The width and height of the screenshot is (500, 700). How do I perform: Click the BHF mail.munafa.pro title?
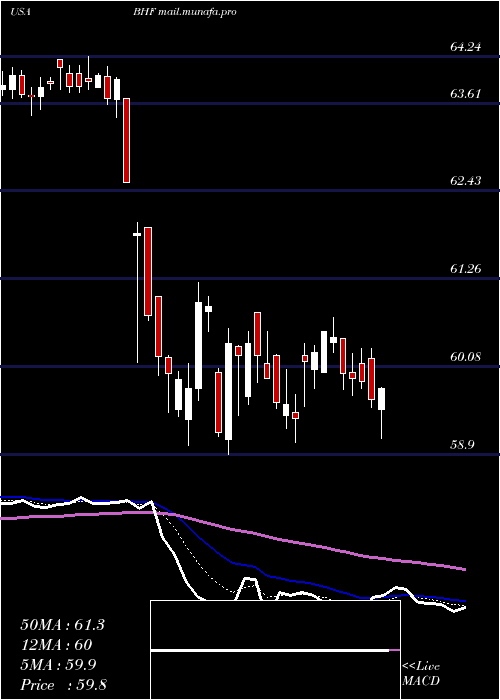[x=184, y=12]
